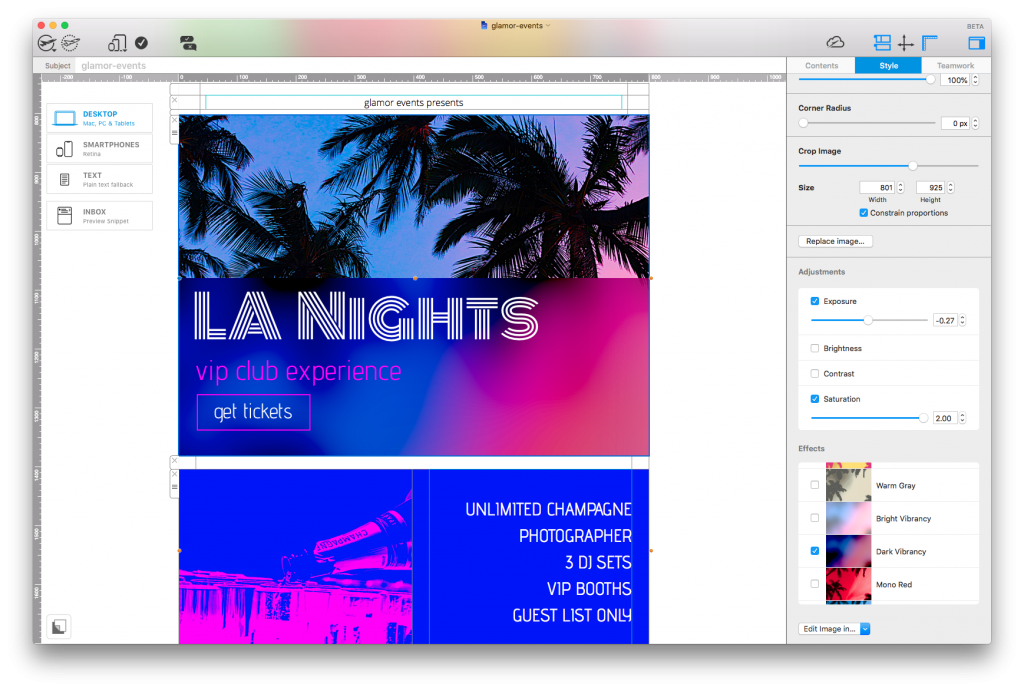Click X handle of spacer below LA Nights
1024x691 pixels.
174,460
